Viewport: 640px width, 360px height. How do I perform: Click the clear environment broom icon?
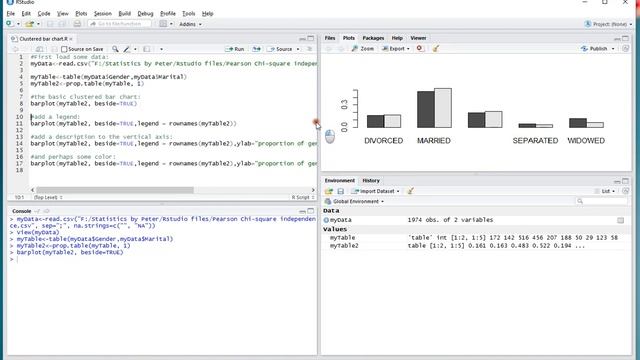click(x=410, y=191)
